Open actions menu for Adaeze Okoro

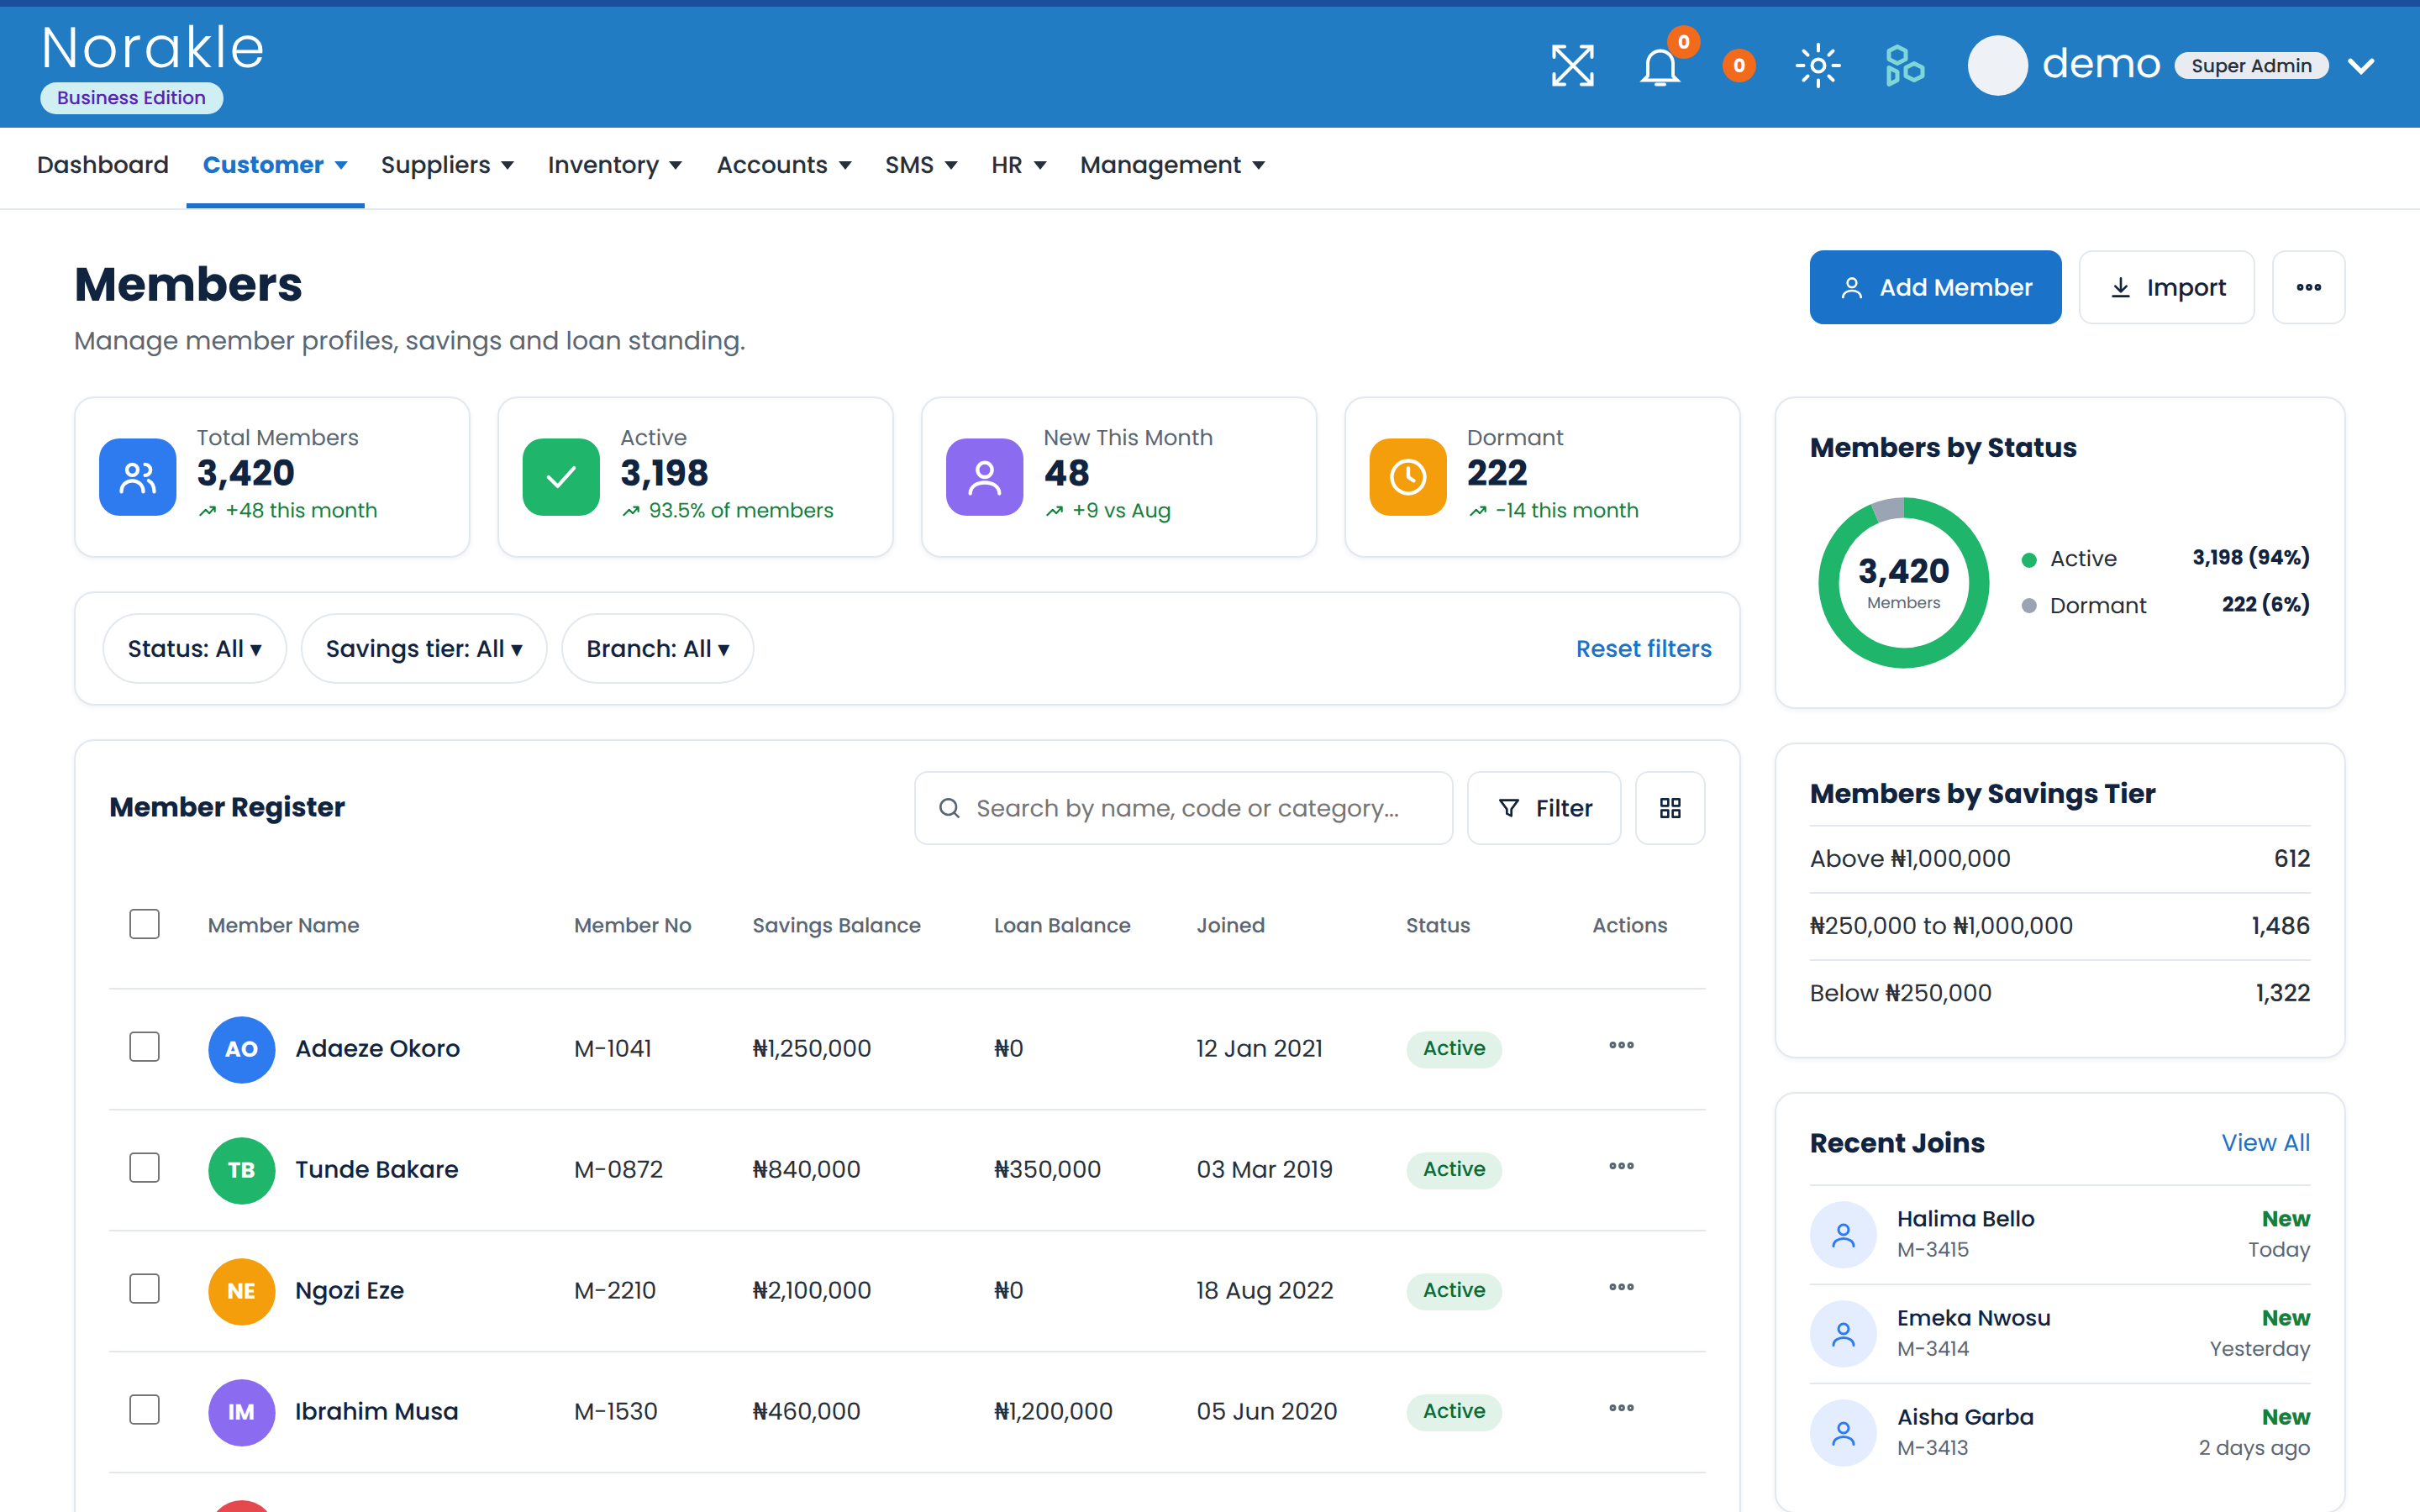point(1621,1046)
